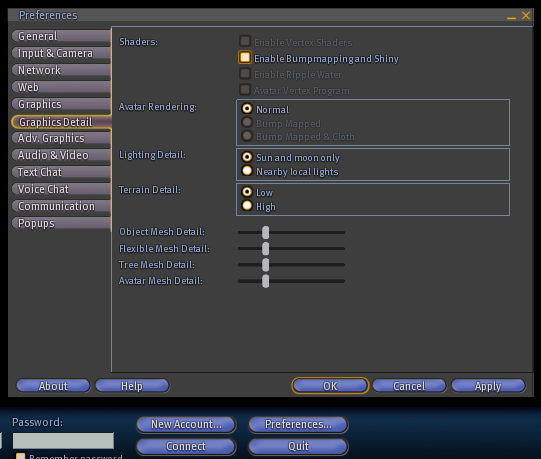541x459 pixels.
Task: Minimize the Preferences window
Action: [511, 16]
